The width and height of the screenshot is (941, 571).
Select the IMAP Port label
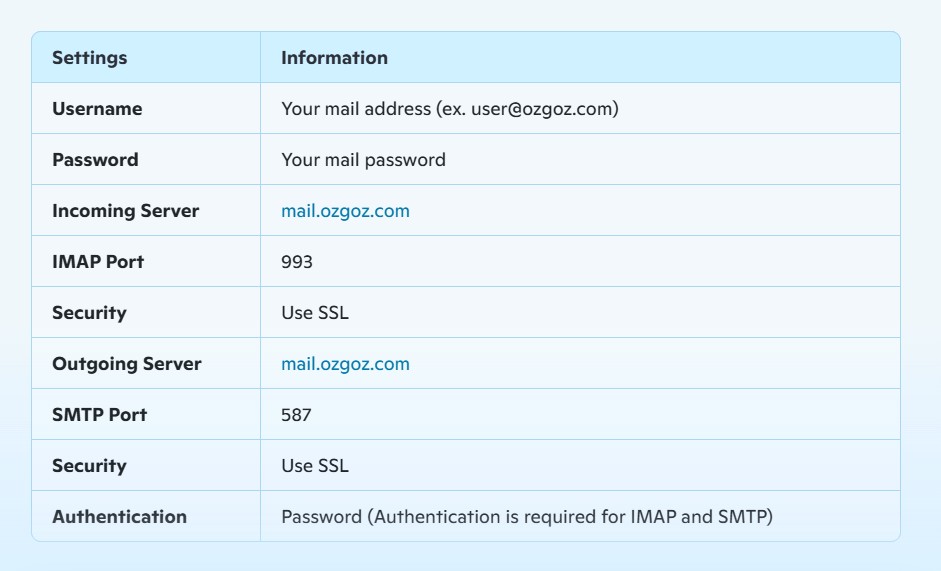coord(98,262)
